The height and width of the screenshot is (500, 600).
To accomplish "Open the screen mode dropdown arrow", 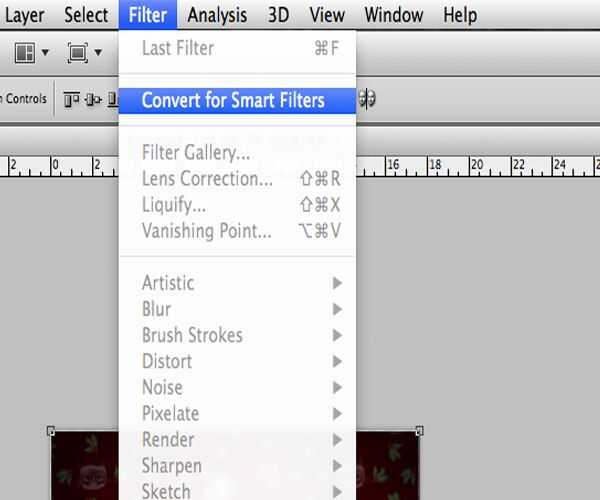I will (x=98, y=51).
